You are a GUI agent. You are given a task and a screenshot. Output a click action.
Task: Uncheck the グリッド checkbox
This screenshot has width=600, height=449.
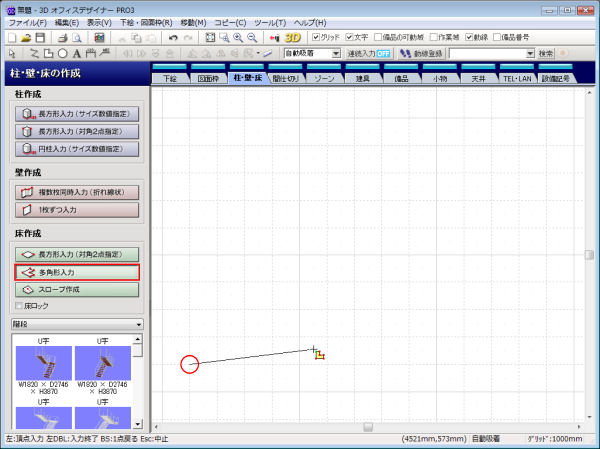pyautogui.click(x=317, y=37)
